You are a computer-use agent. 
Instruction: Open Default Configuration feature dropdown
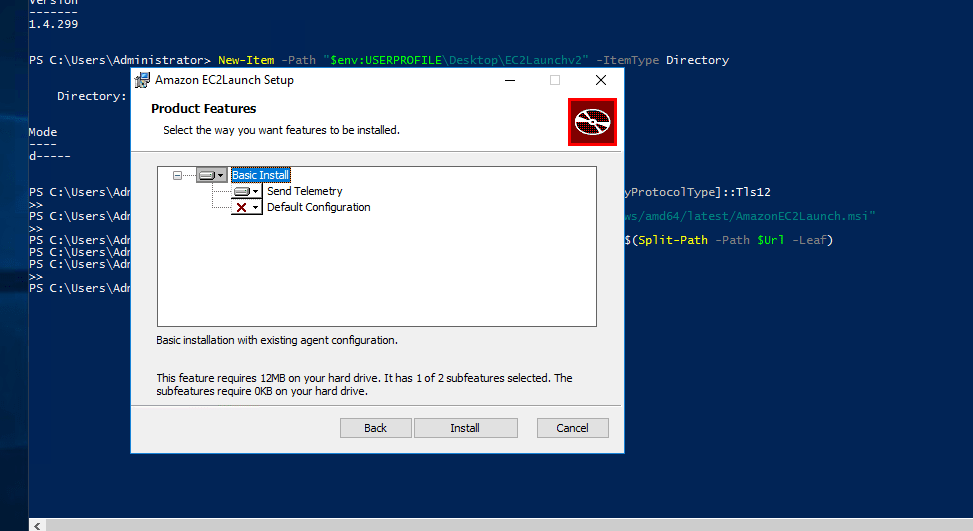coord(246,207)
